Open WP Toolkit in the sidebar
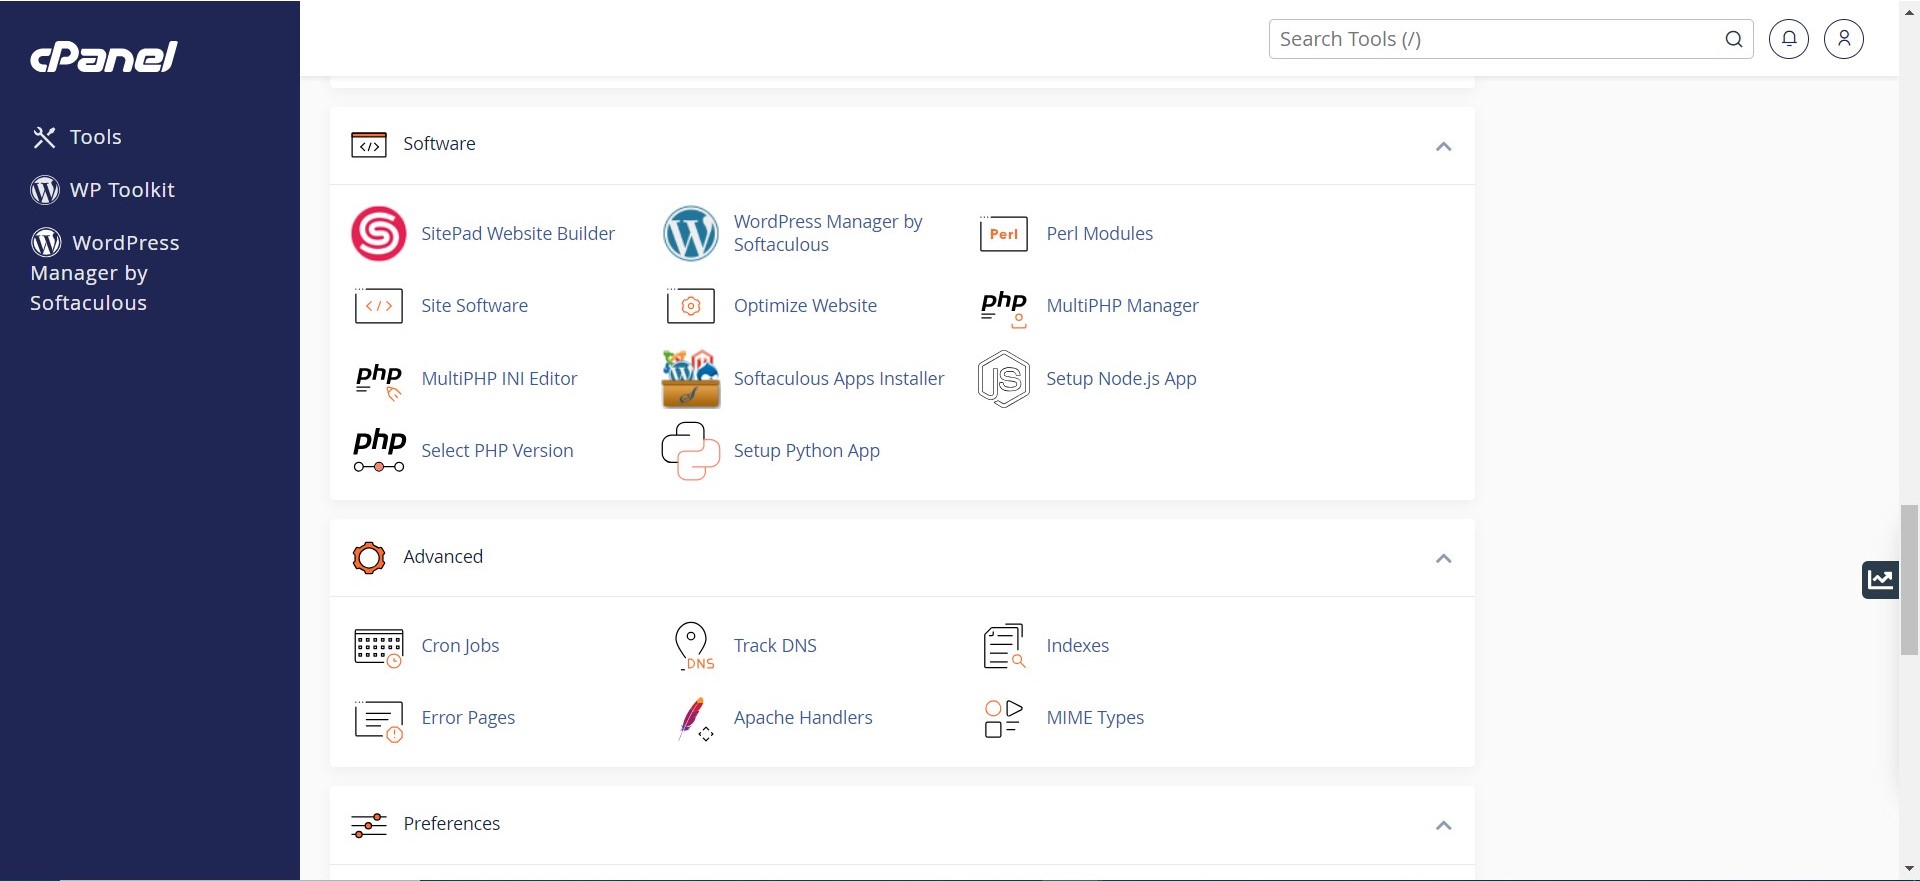1920x881 pixels. click(103, 190)
